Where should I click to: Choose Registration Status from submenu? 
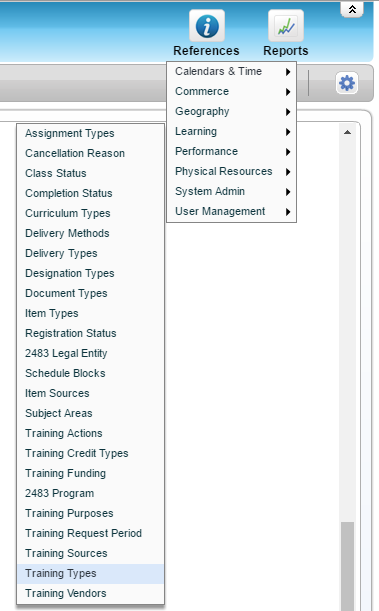(90, 334)
